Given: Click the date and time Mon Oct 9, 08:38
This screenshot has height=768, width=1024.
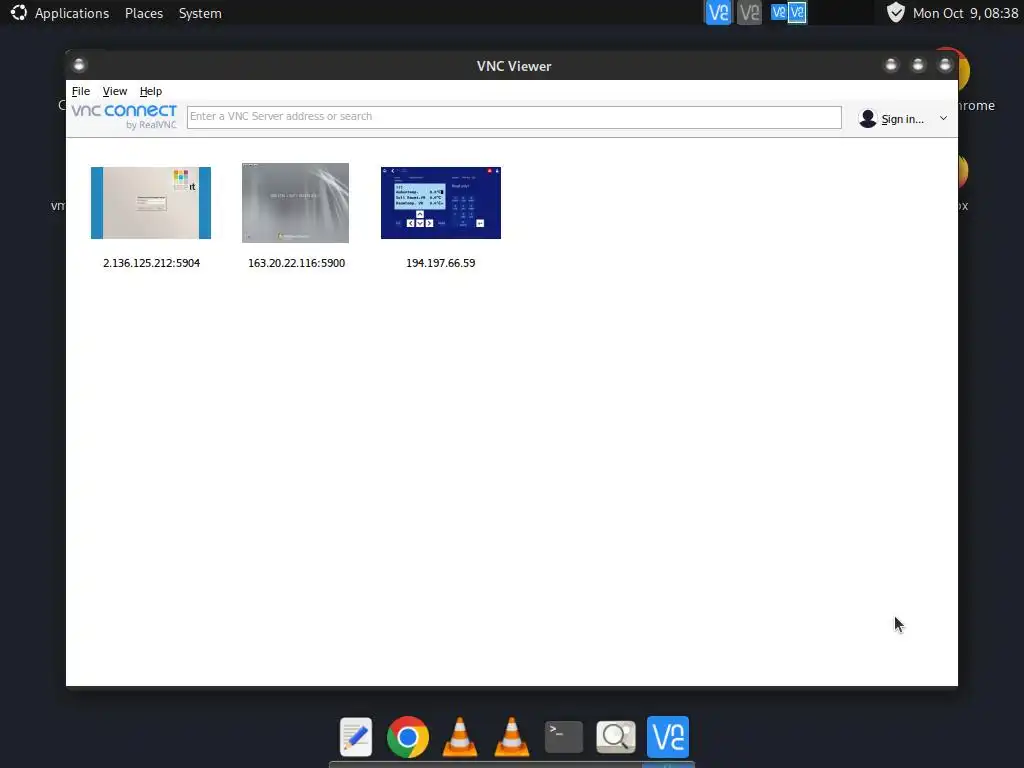Looking at the screenshot, I should 965,13.
